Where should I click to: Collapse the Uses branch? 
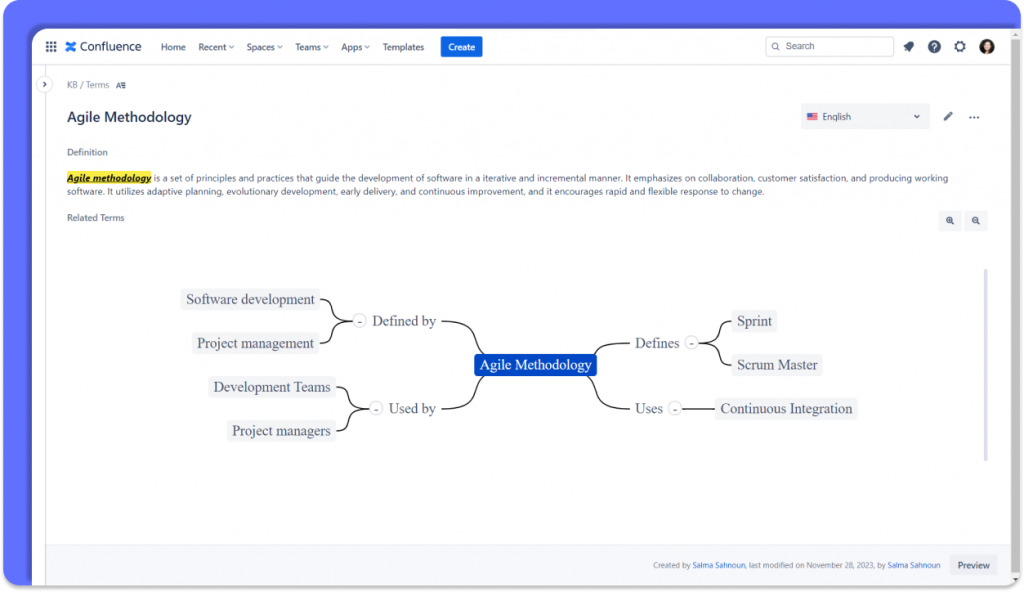675,408
